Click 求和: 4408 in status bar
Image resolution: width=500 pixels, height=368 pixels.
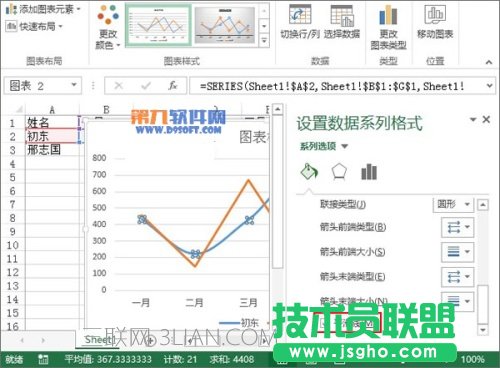232,359
